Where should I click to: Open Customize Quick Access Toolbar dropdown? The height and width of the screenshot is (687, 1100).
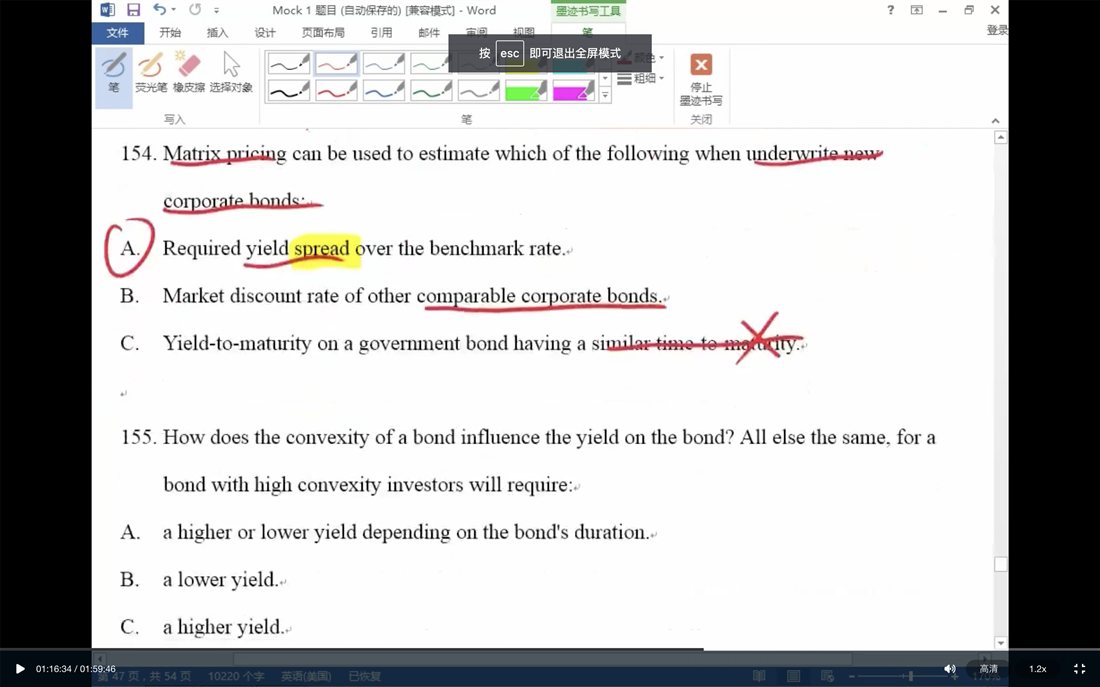216,11
